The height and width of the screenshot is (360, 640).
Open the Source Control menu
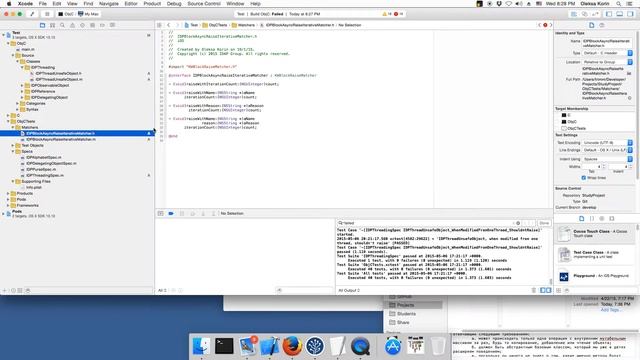tap(204, 3)
